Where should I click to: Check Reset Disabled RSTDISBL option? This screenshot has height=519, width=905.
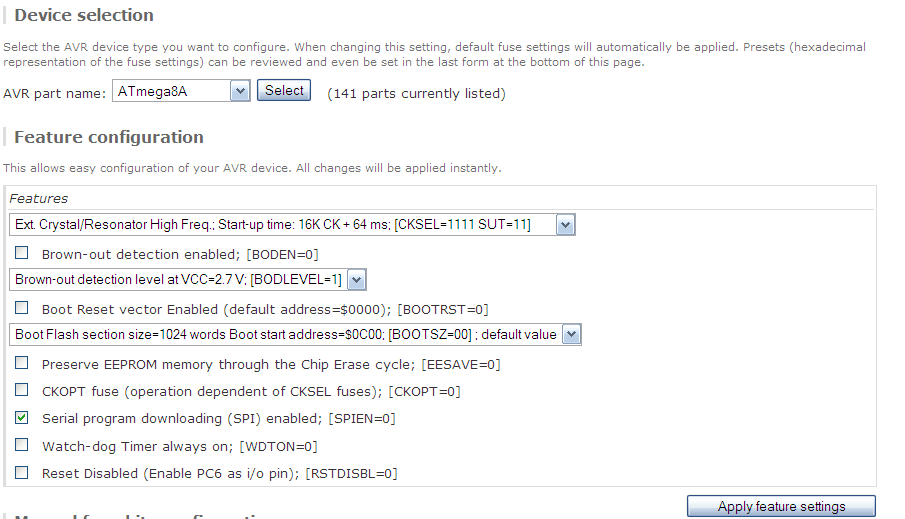pos(21,473)
